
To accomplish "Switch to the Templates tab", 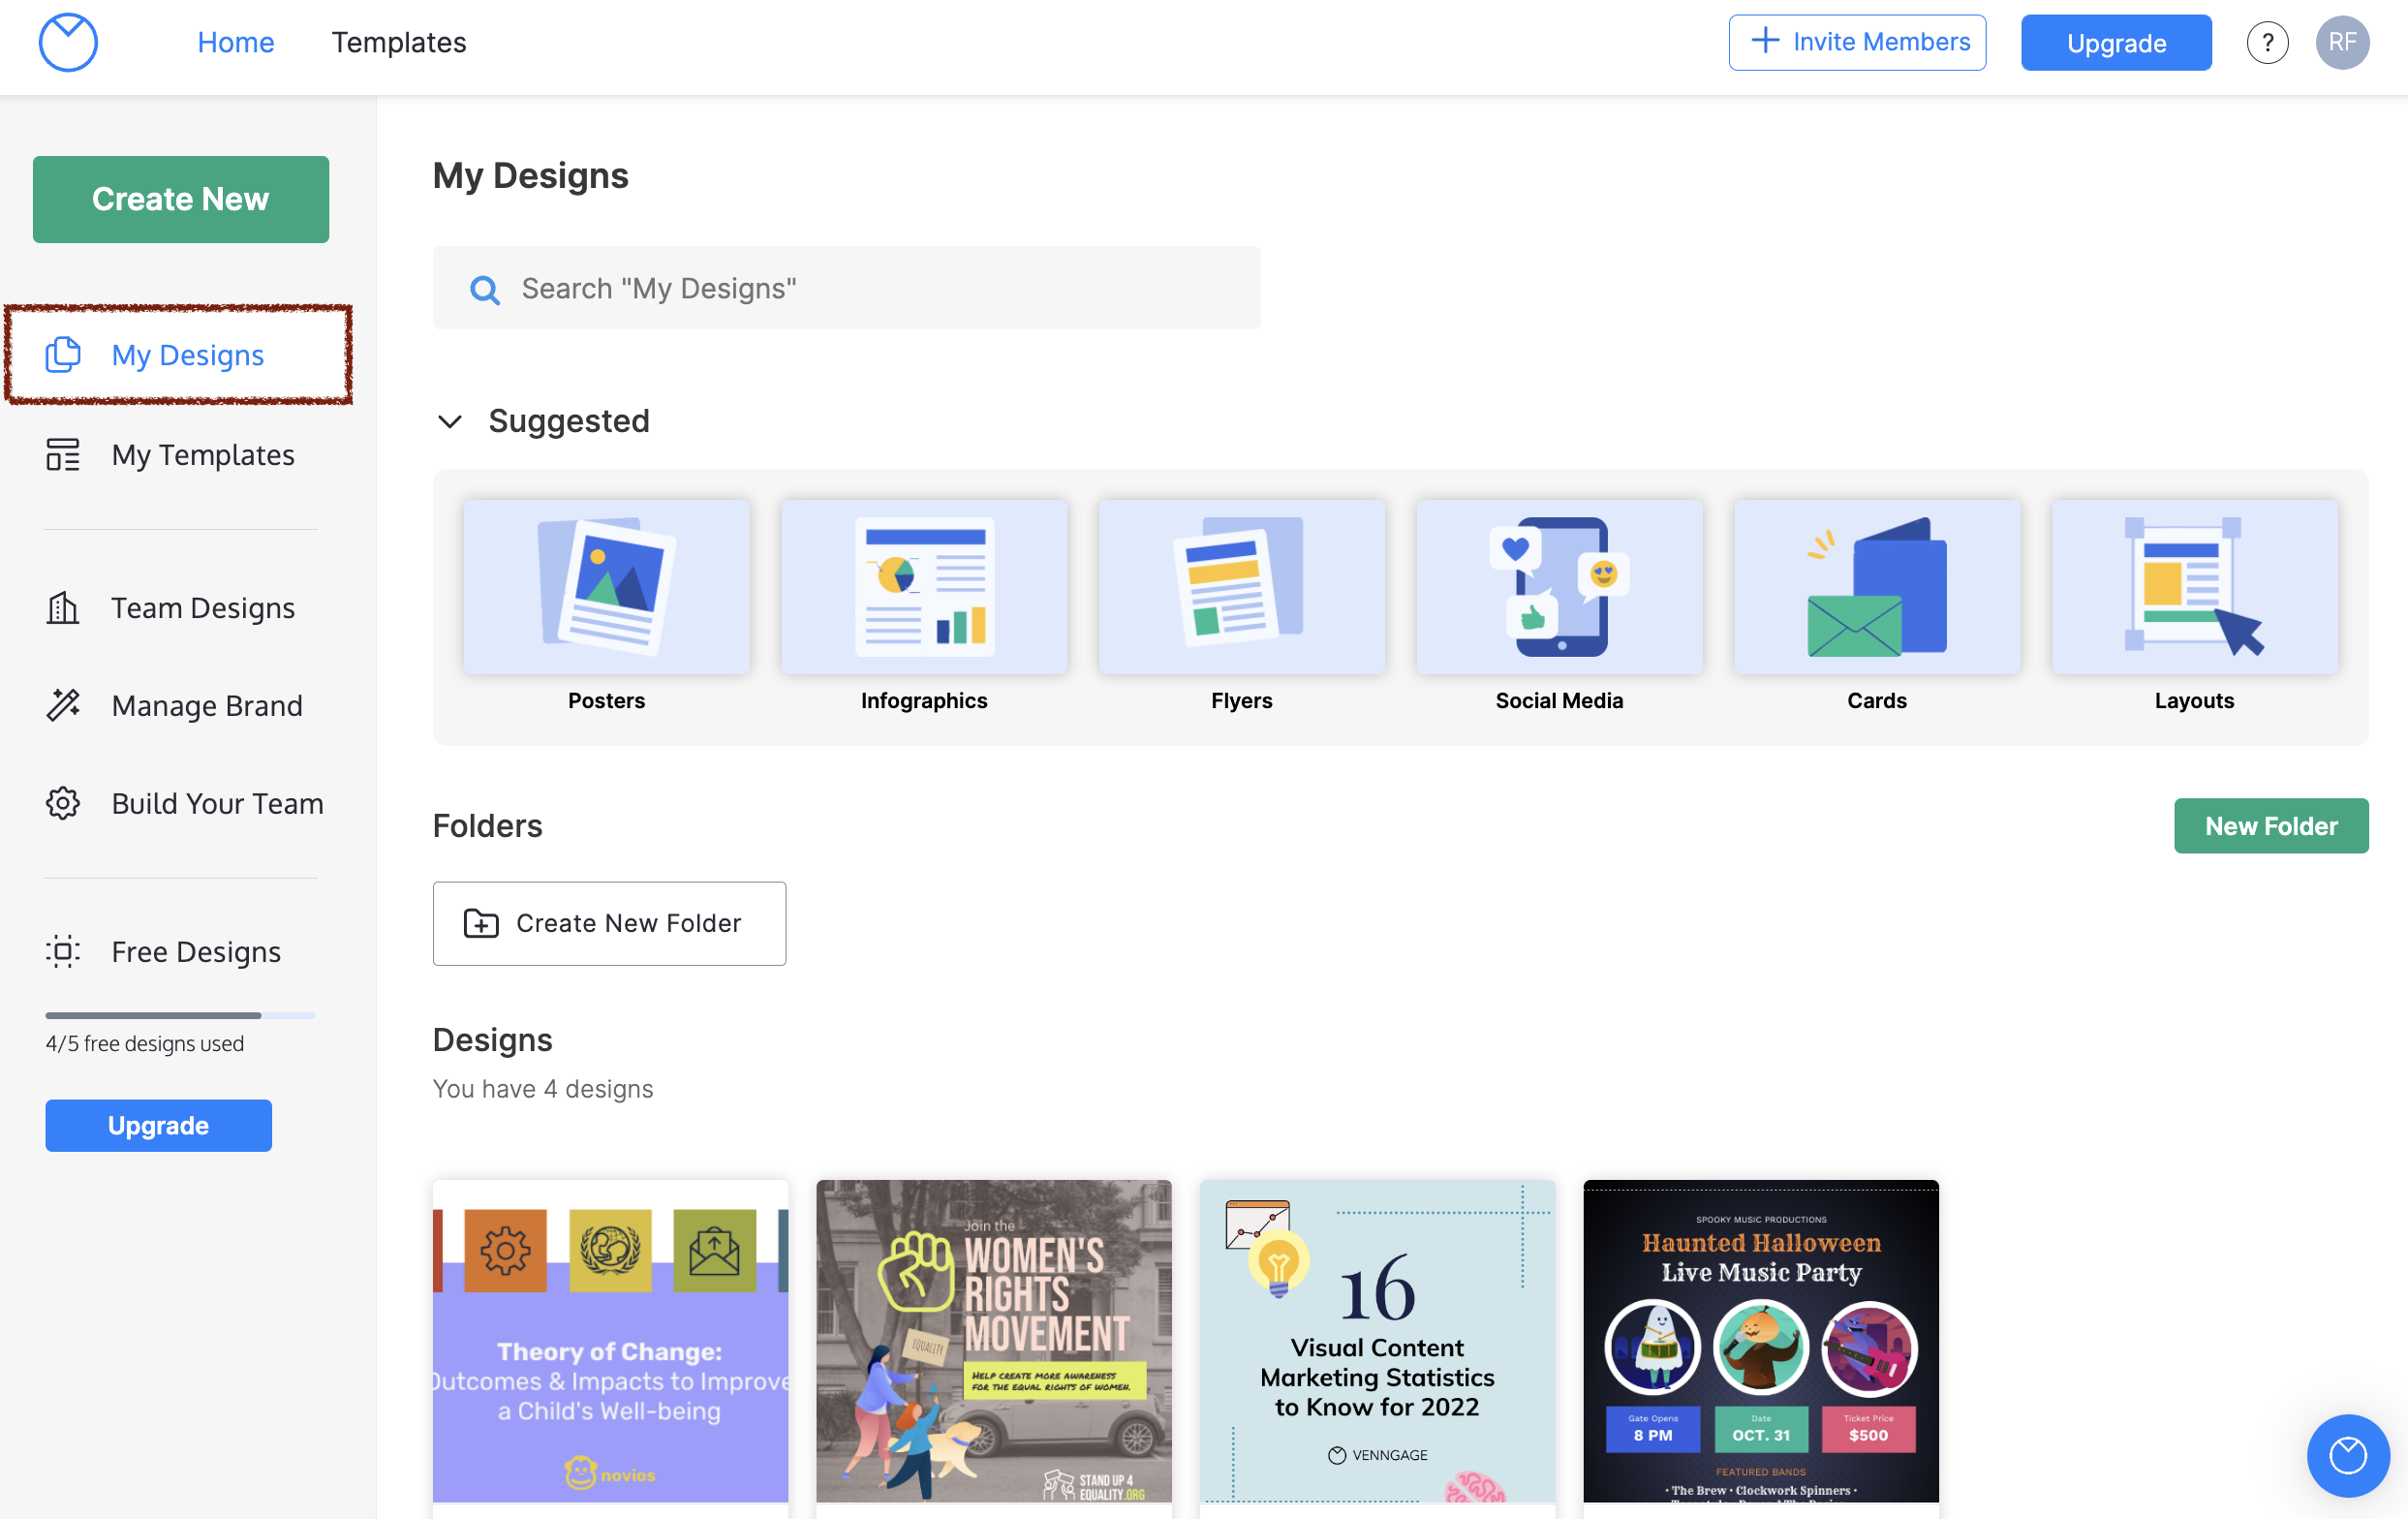I will pyautogui.click(x=398, y=42).
